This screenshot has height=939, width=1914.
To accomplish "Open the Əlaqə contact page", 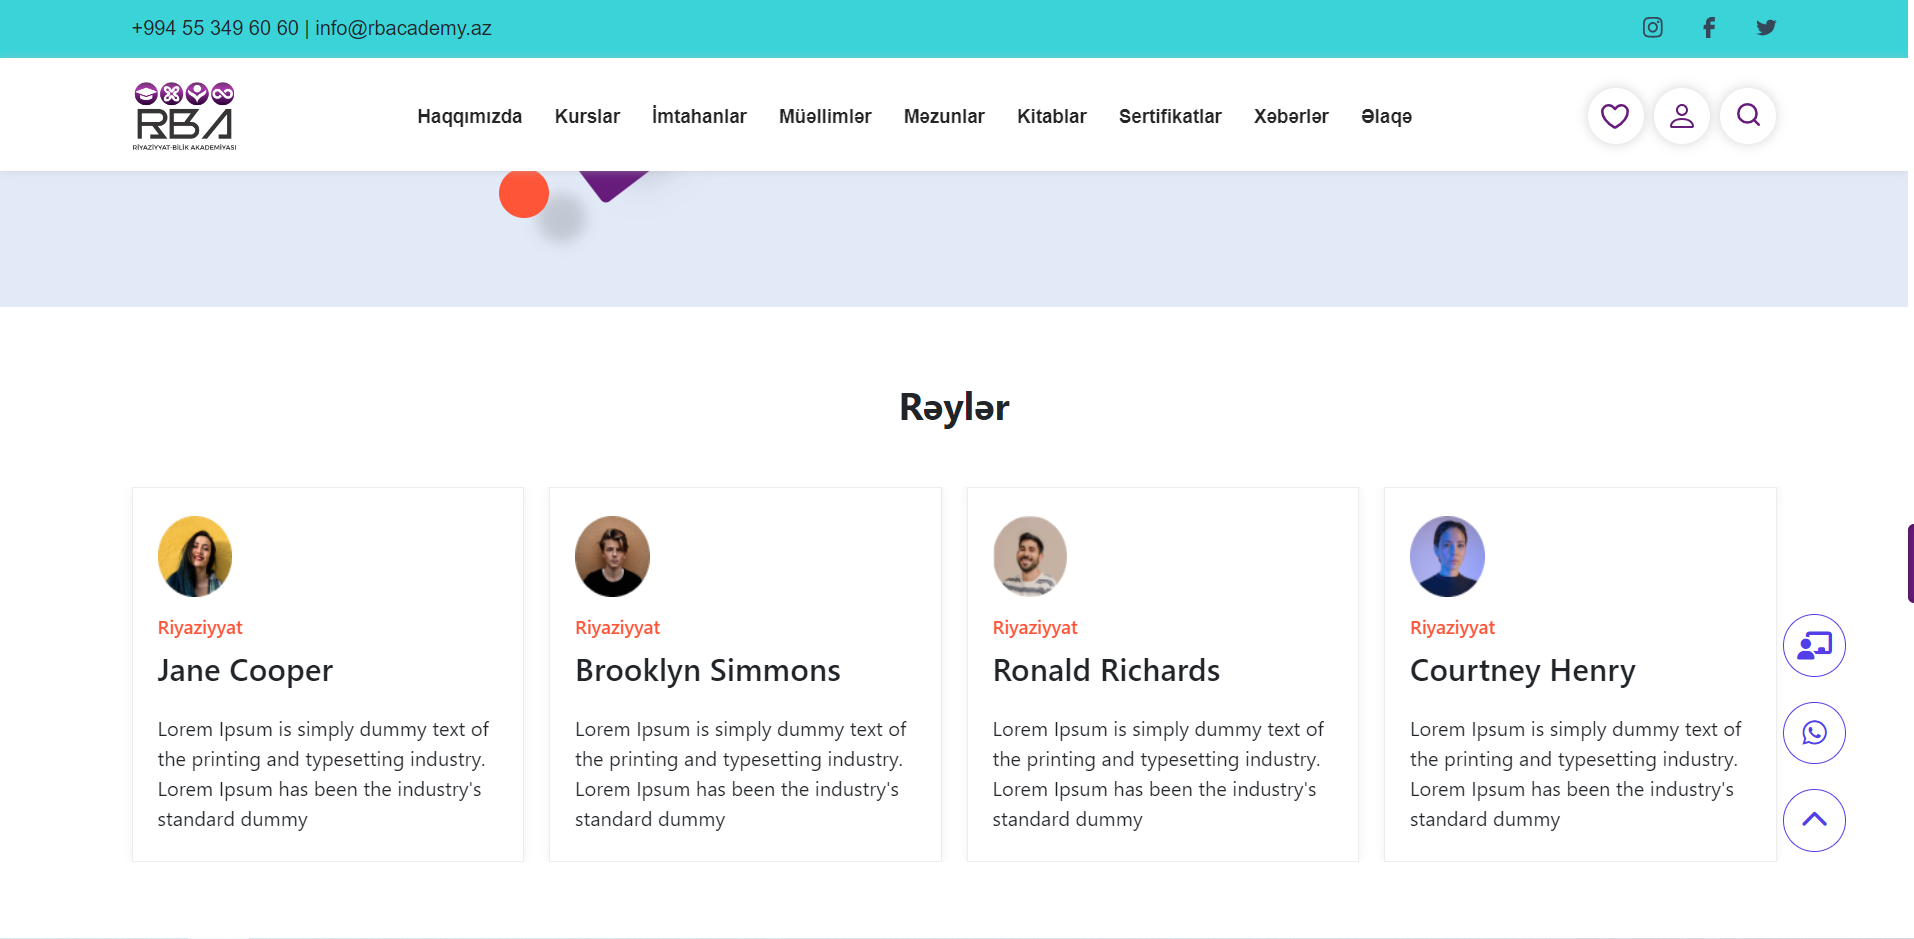I will [1386, 117].
